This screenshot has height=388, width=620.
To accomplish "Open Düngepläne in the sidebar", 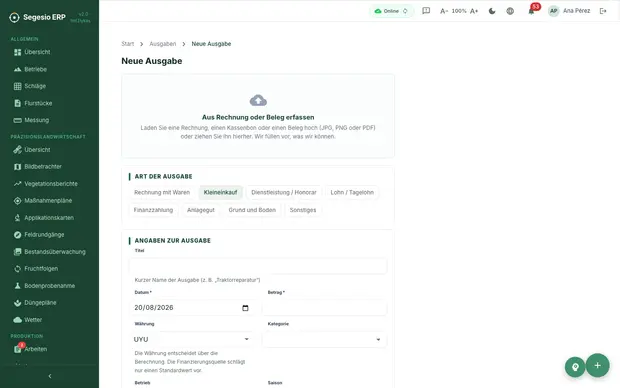I will tap(35, 303).
